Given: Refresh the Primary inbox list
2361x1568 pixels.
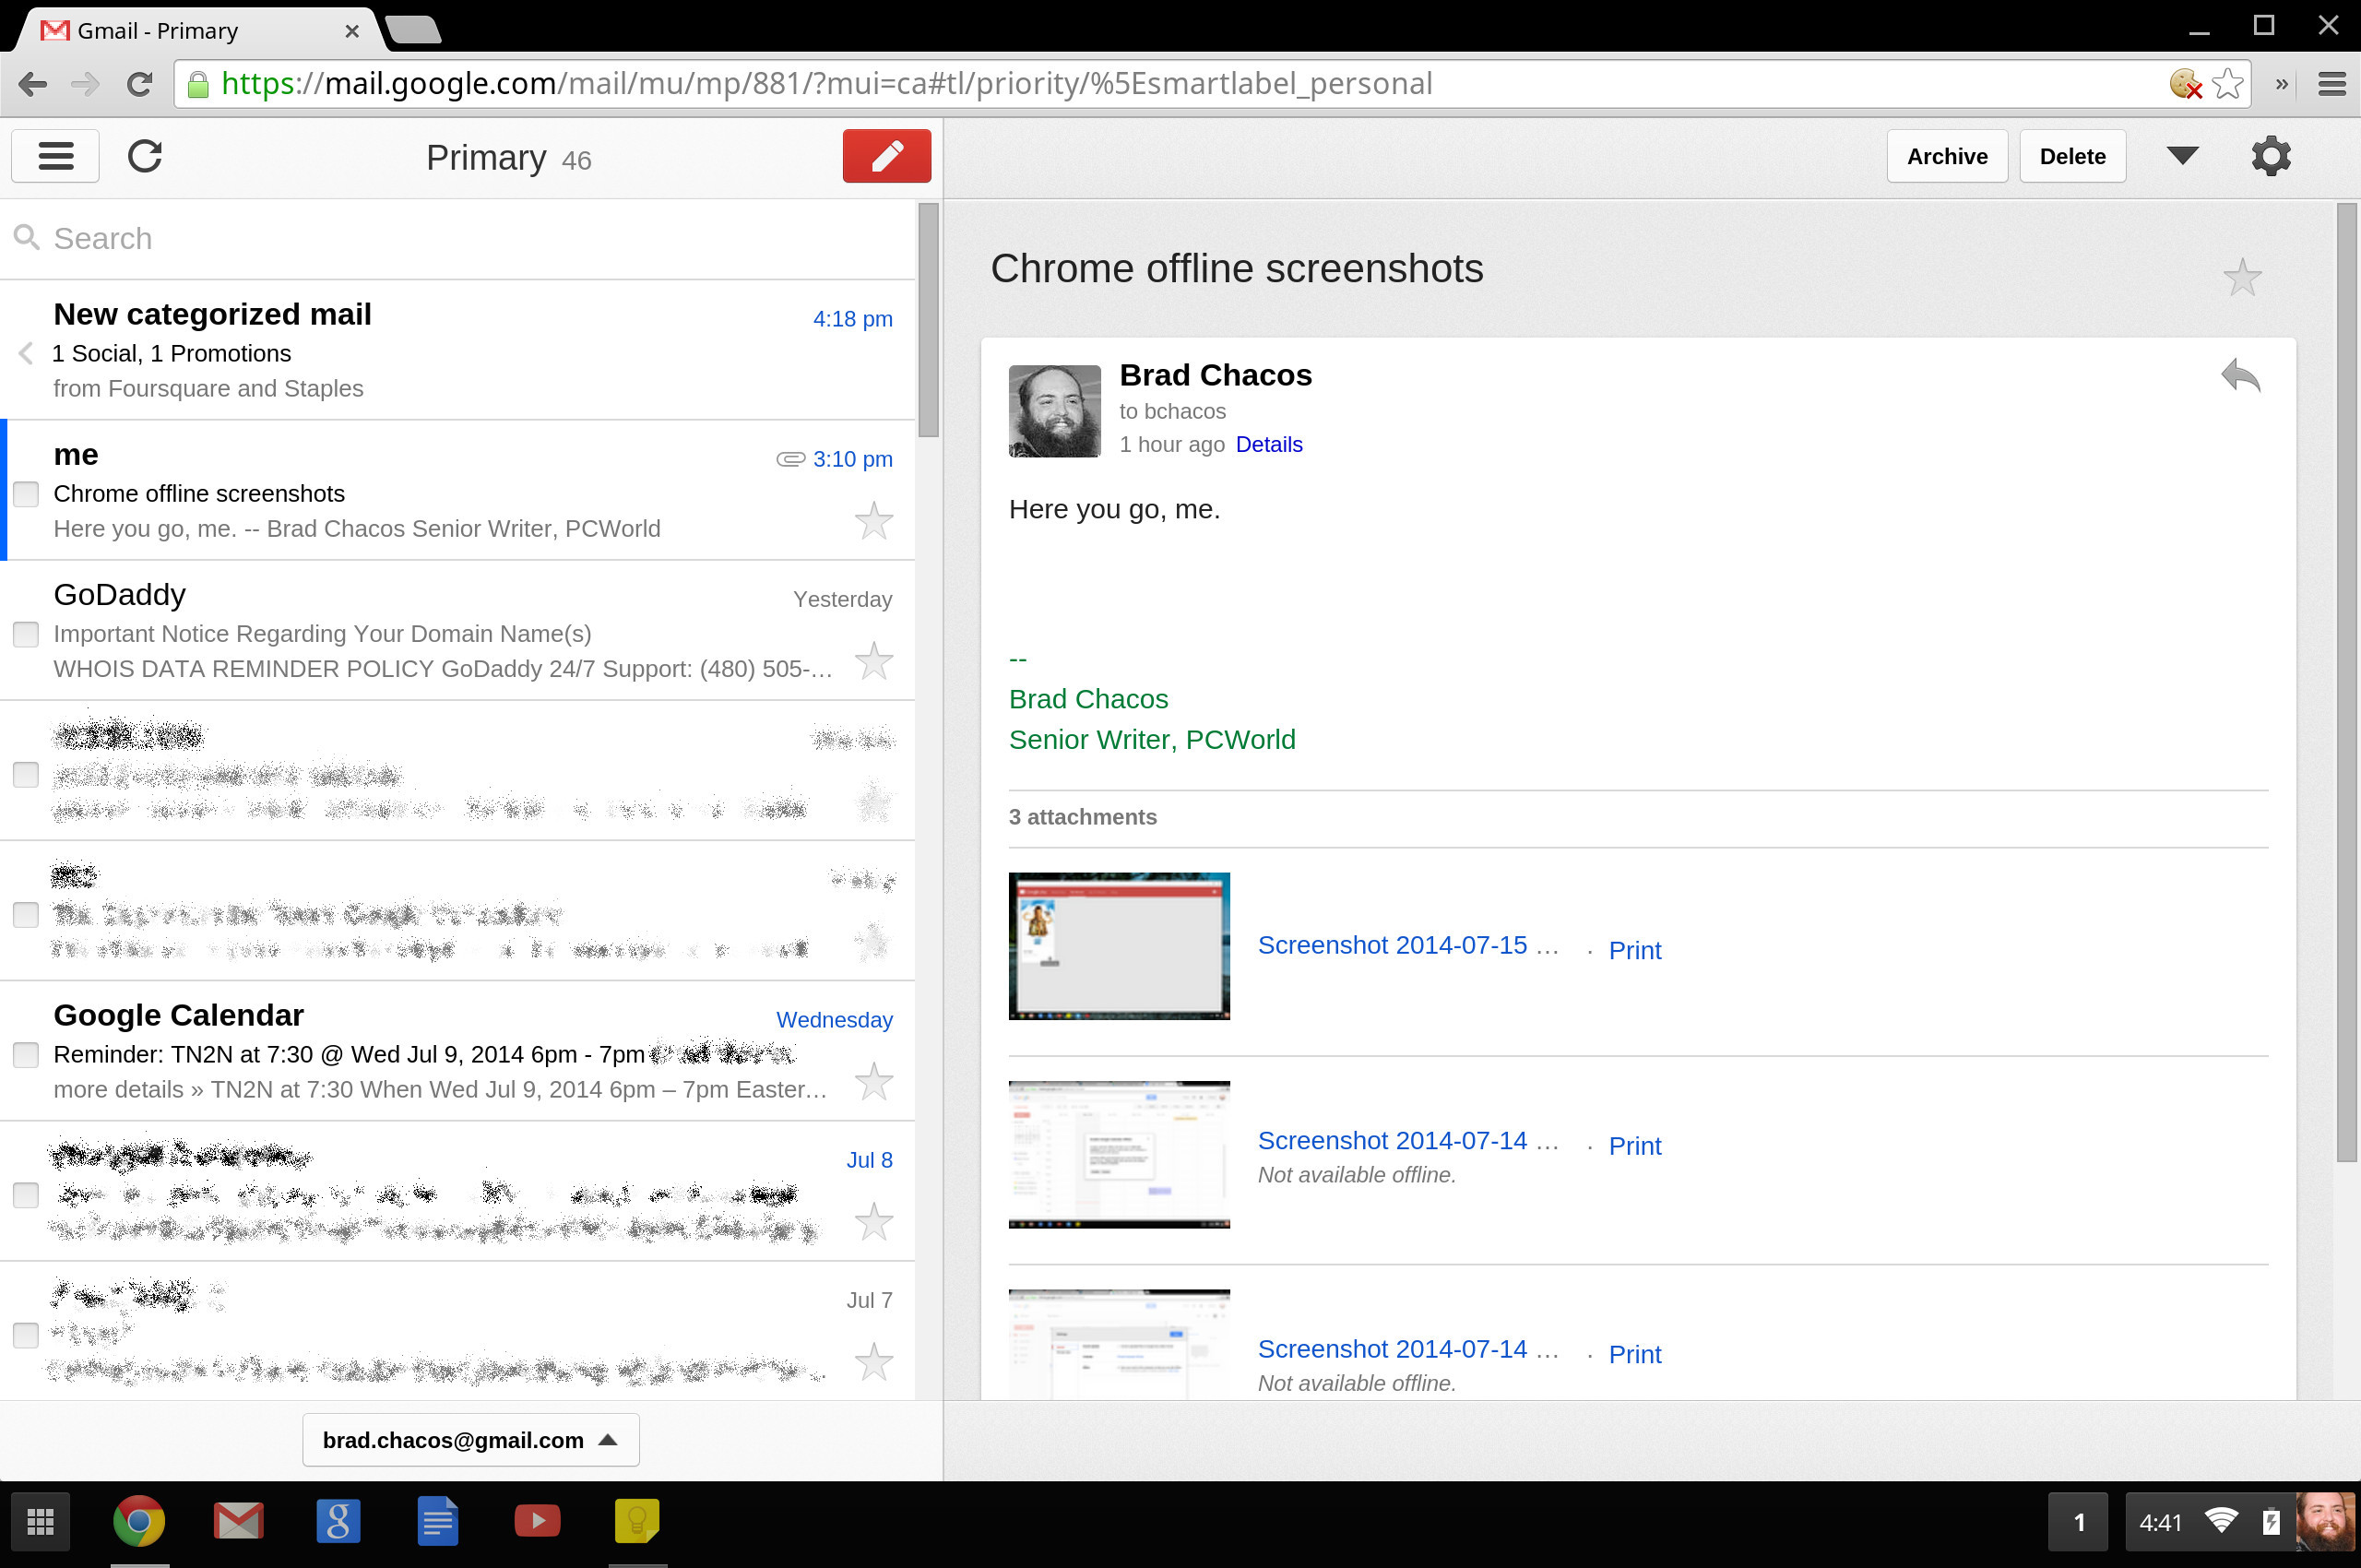Looking at the screenshot, I should tap(145, 156).
